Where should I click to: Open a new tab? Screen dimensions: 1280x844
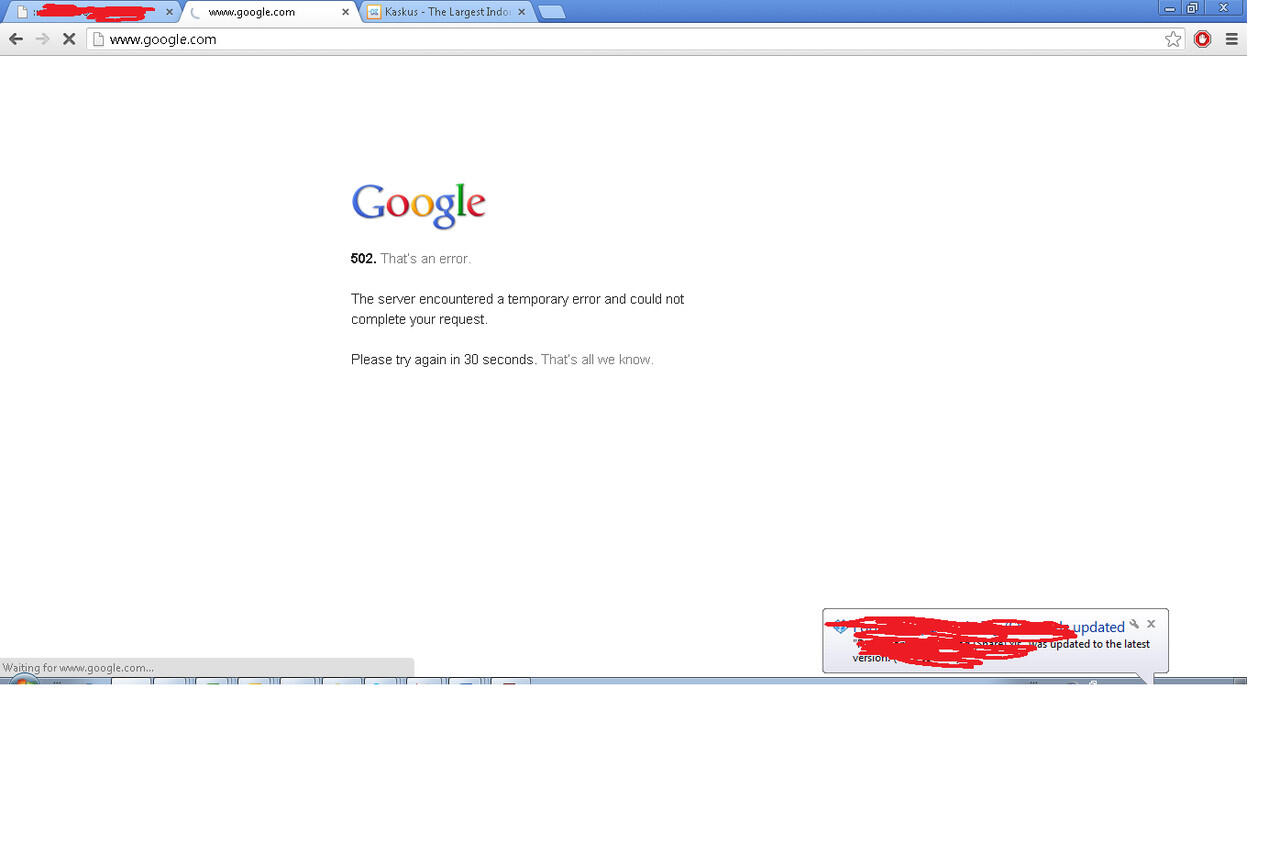click(552, 12)
